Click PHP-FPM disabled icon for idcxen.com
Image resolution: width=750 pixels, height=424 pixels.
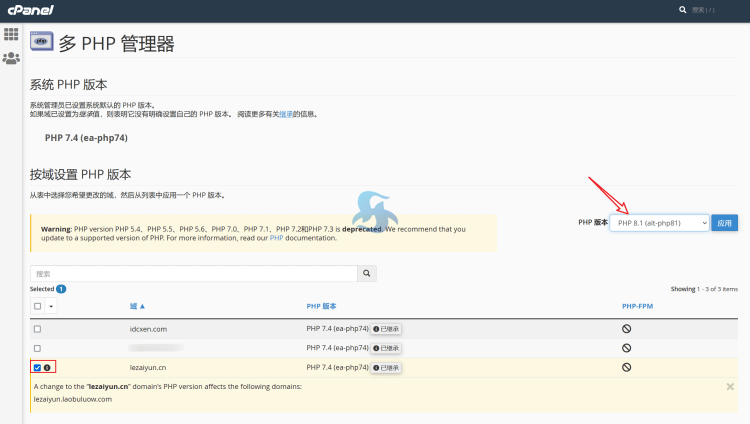click(x=627, y=329)
